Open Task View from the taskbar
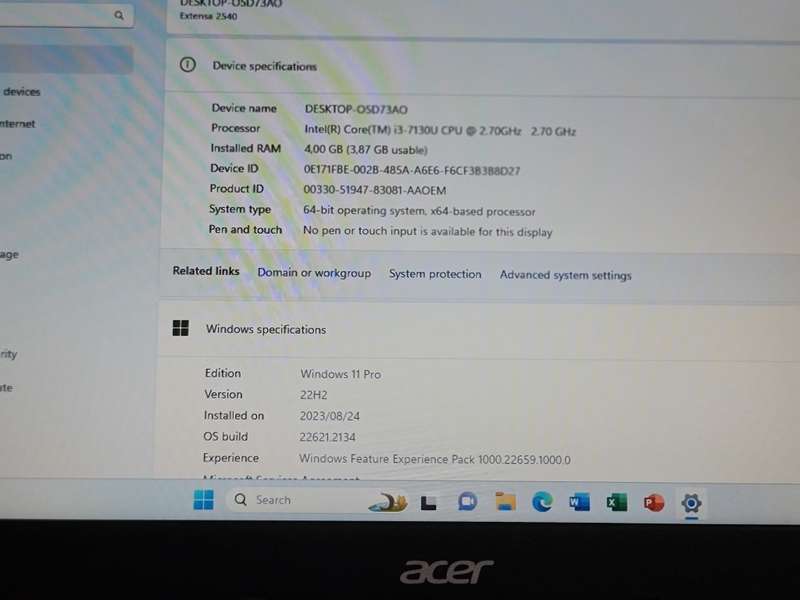The height and width of the screenshot is (600, 800). coord(428,503)
